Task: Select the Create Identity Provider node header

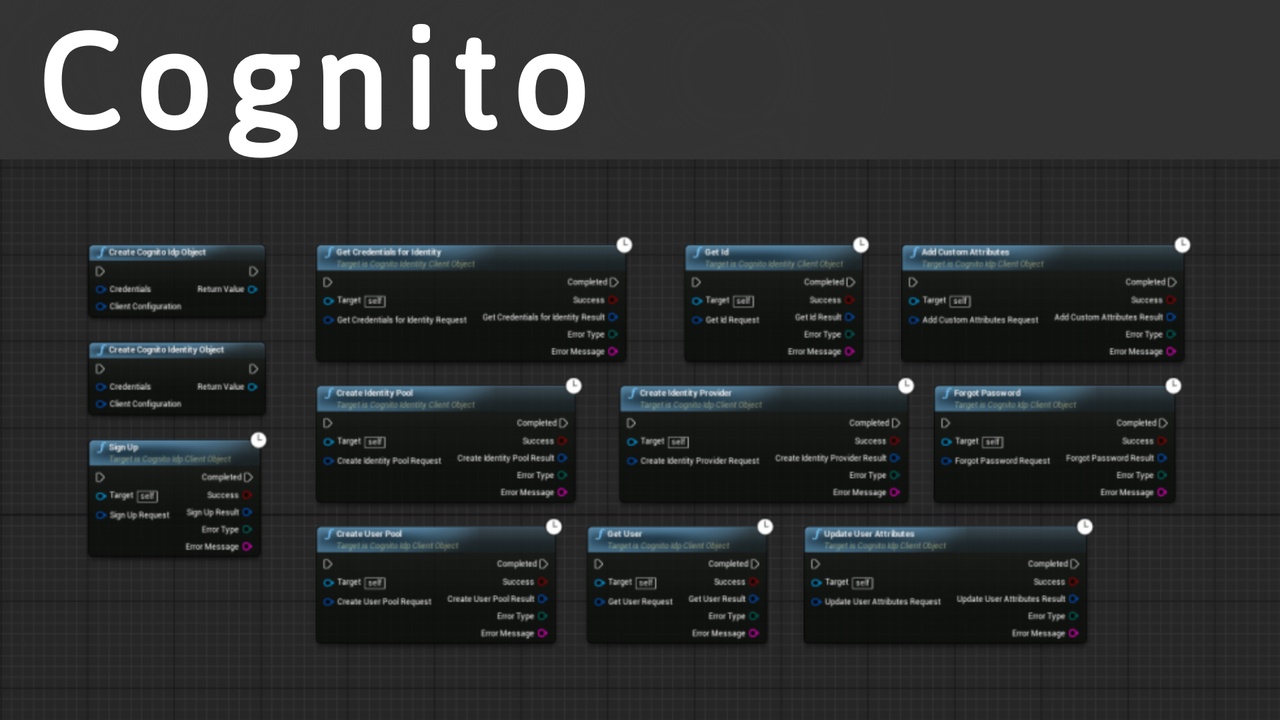Action: pyautogui.click(x=764, y=399)
